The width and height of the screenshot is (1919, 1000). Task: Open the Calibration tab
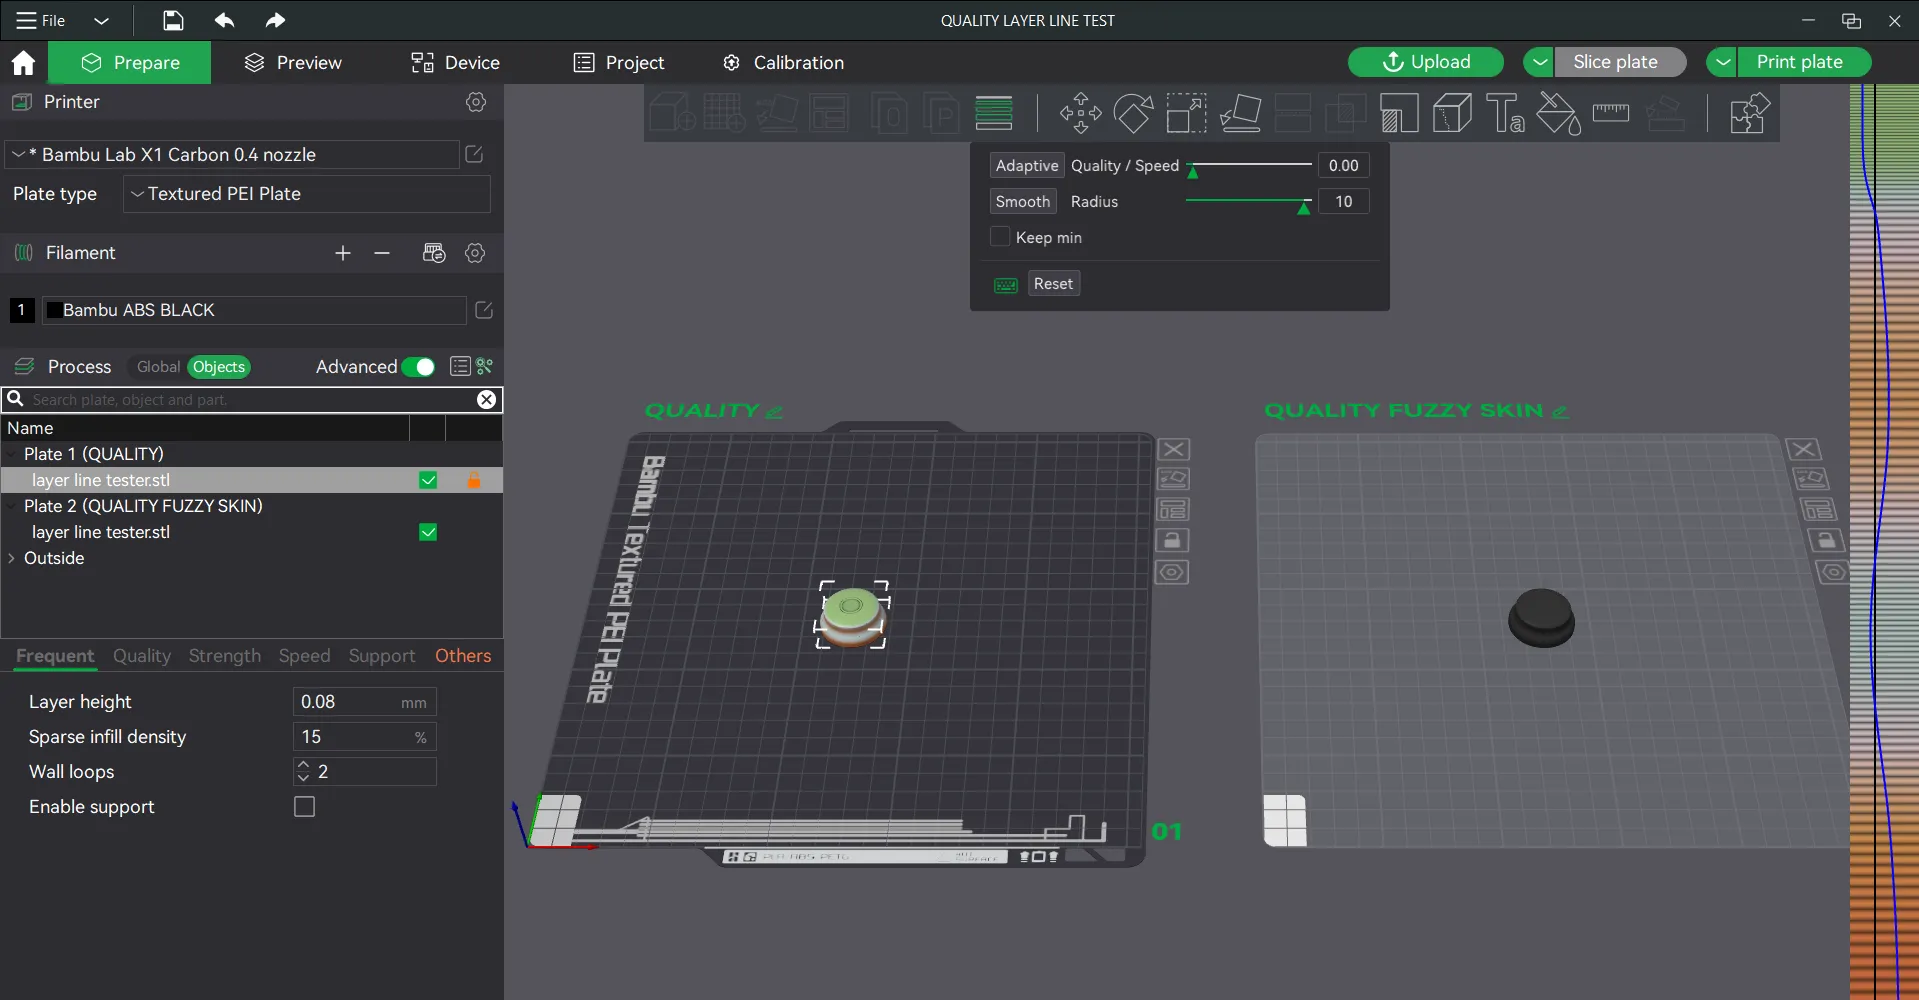click(x=783, y=63)
